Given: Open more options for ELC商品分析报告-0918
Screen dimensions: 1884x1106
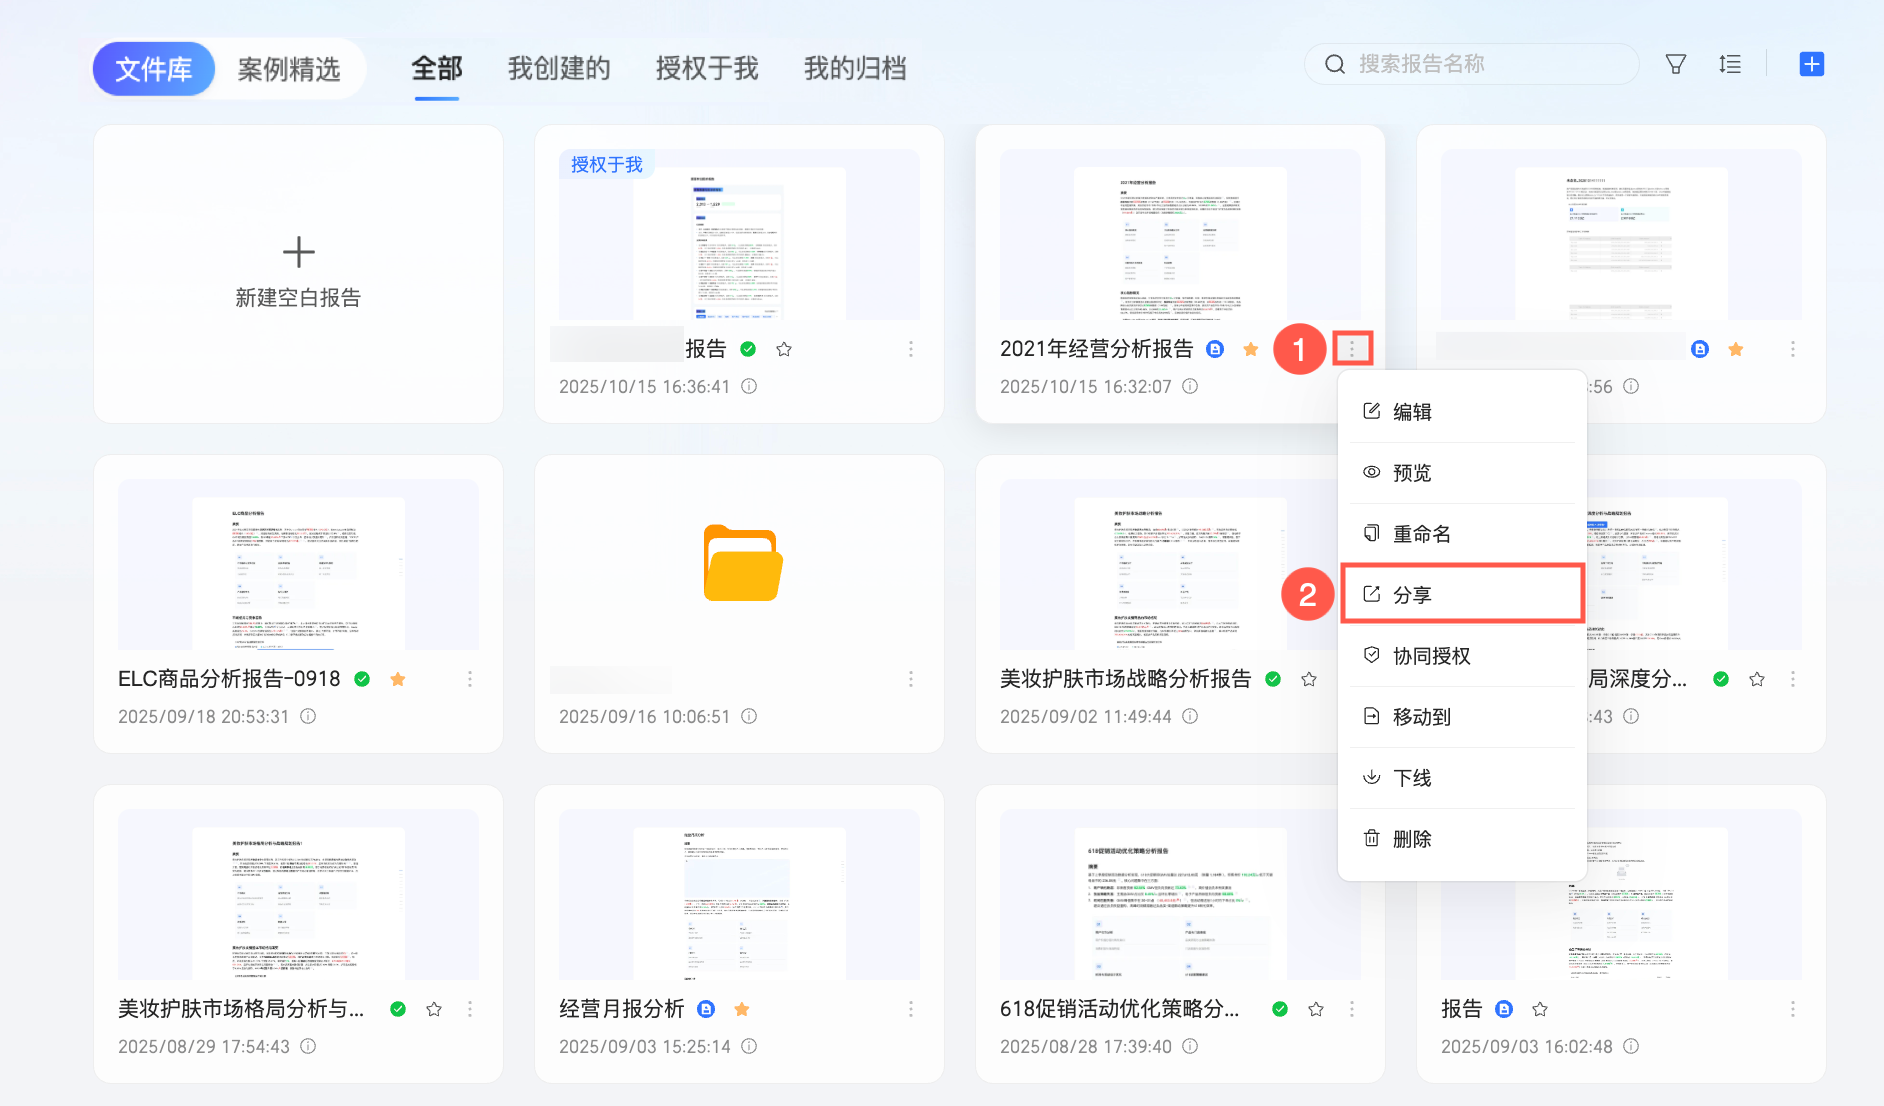Looking at the screenshot, I should tap(470, 679).
